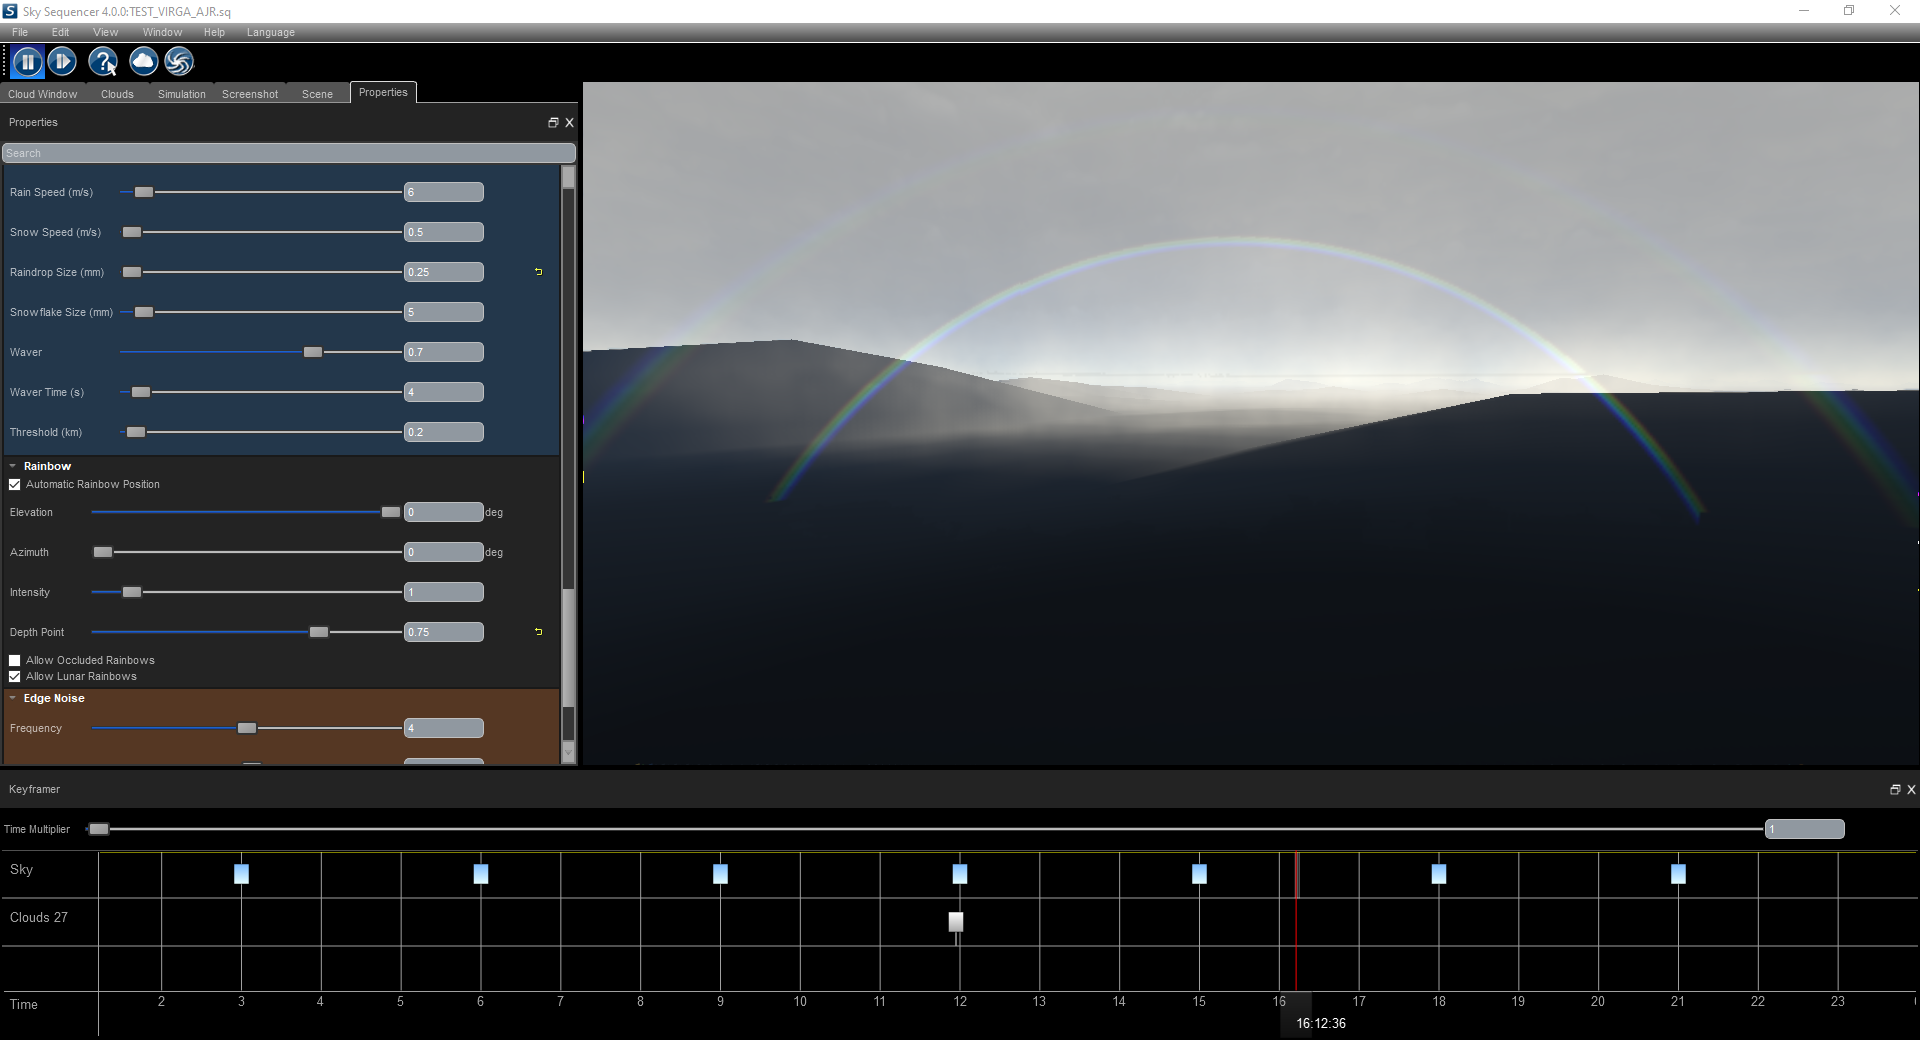This screenshot has height=1040, width=1920.
Task: Select the Sky keyframe at hour 3
Action: coord(241,874)
